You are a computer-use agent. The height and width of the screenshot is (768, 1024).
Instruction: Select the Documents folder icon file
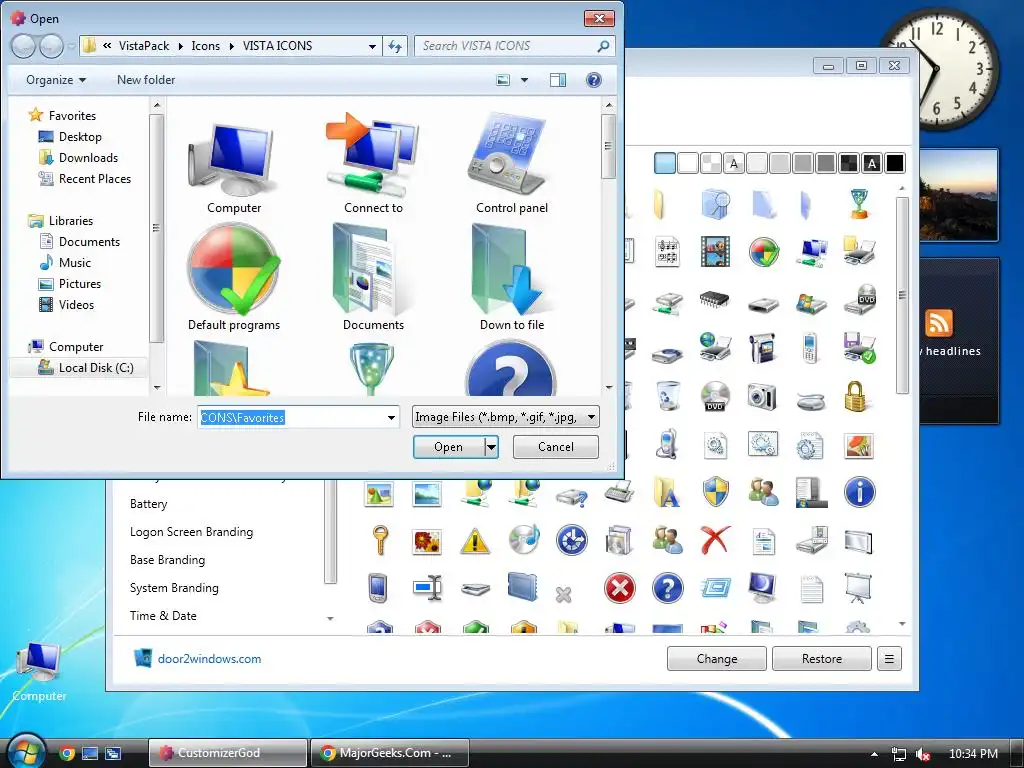point(373,278)
